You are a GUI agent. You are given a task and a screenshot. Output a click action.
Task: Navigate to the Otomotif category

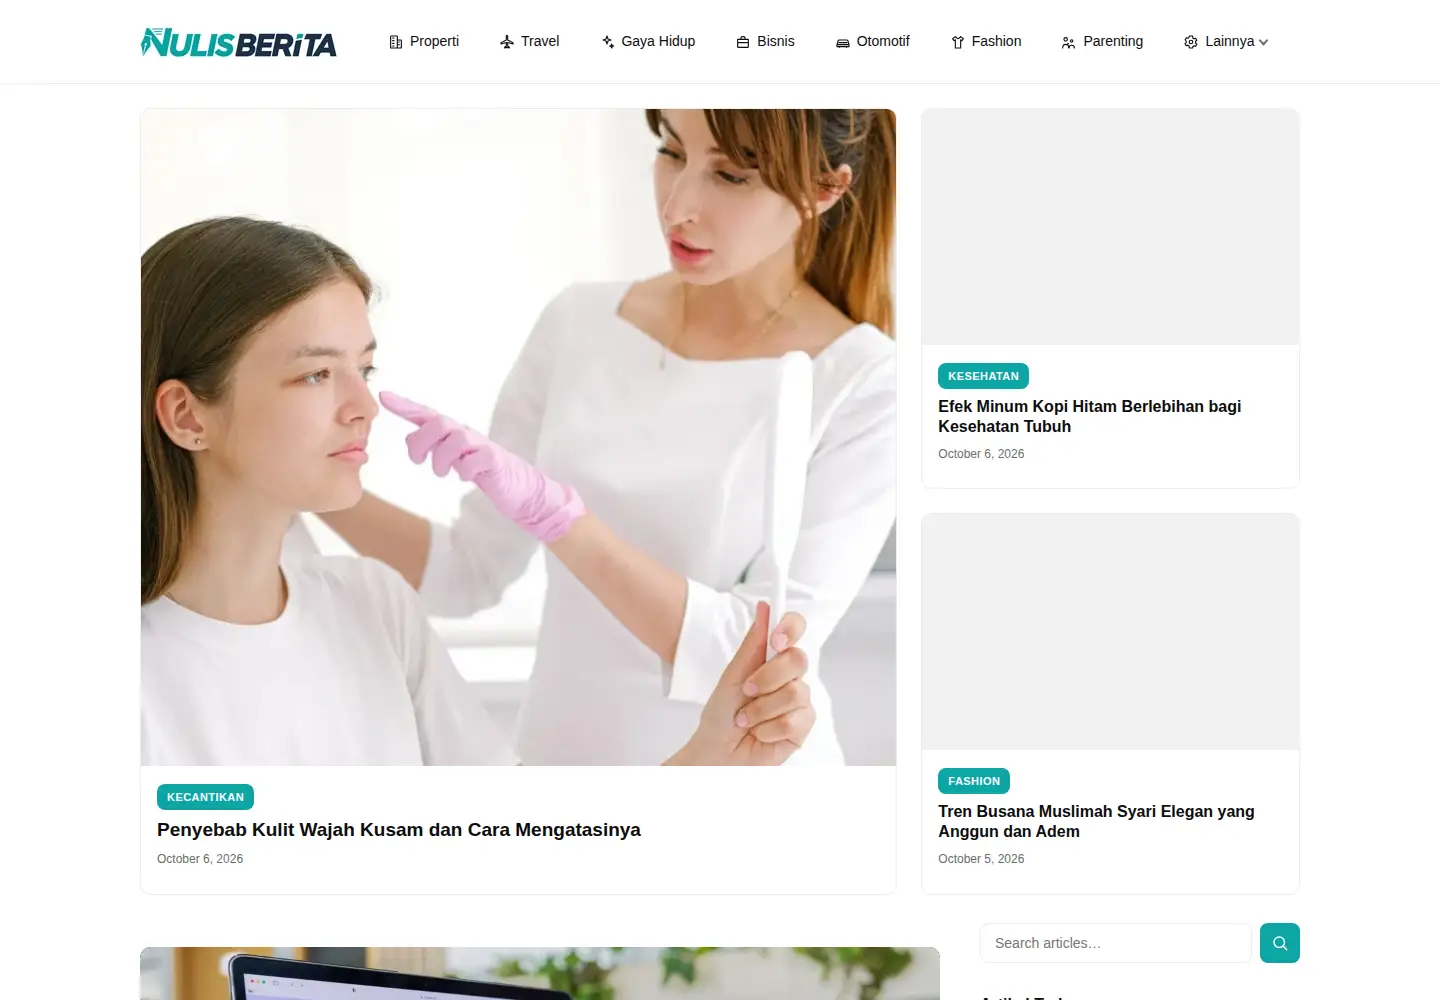point(873,41)
